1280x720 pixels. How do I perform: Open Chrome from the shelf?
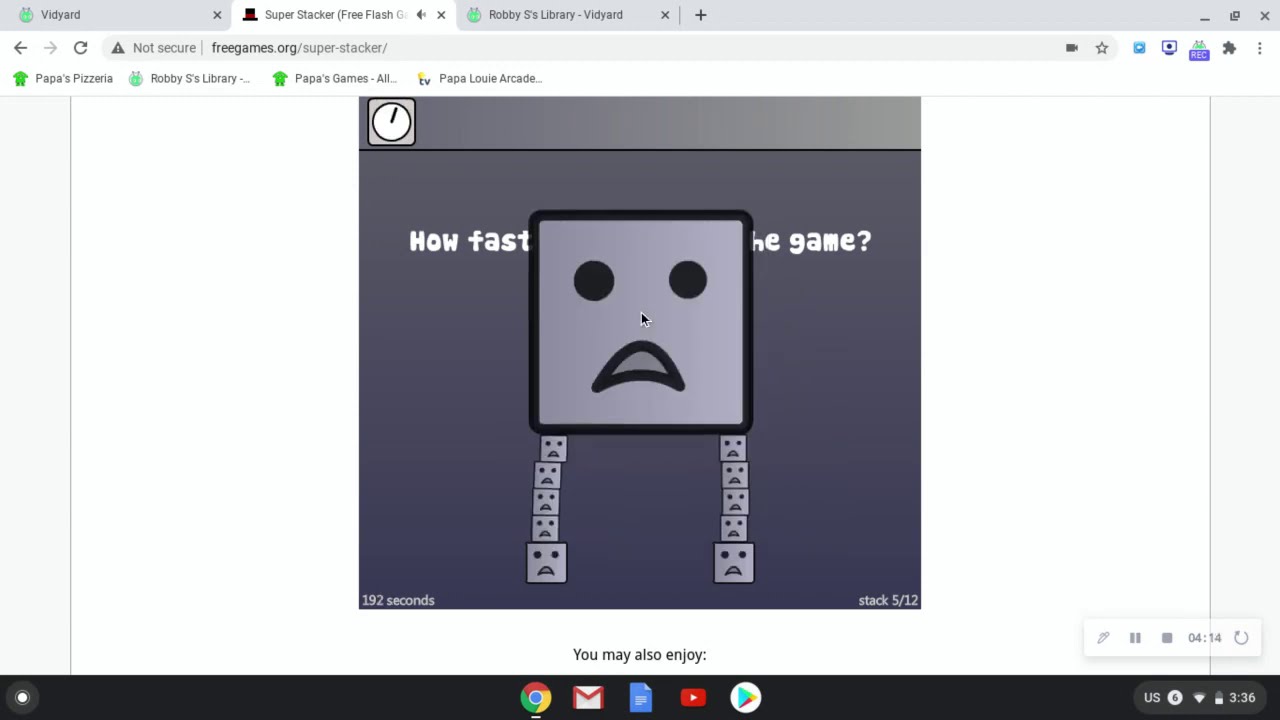tap(536, 698)
